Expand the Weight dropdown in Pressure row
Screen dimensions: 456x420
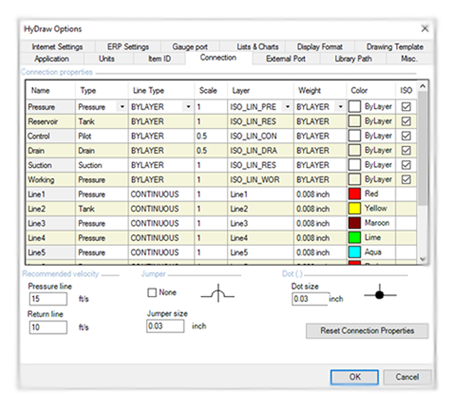point(340,107)
